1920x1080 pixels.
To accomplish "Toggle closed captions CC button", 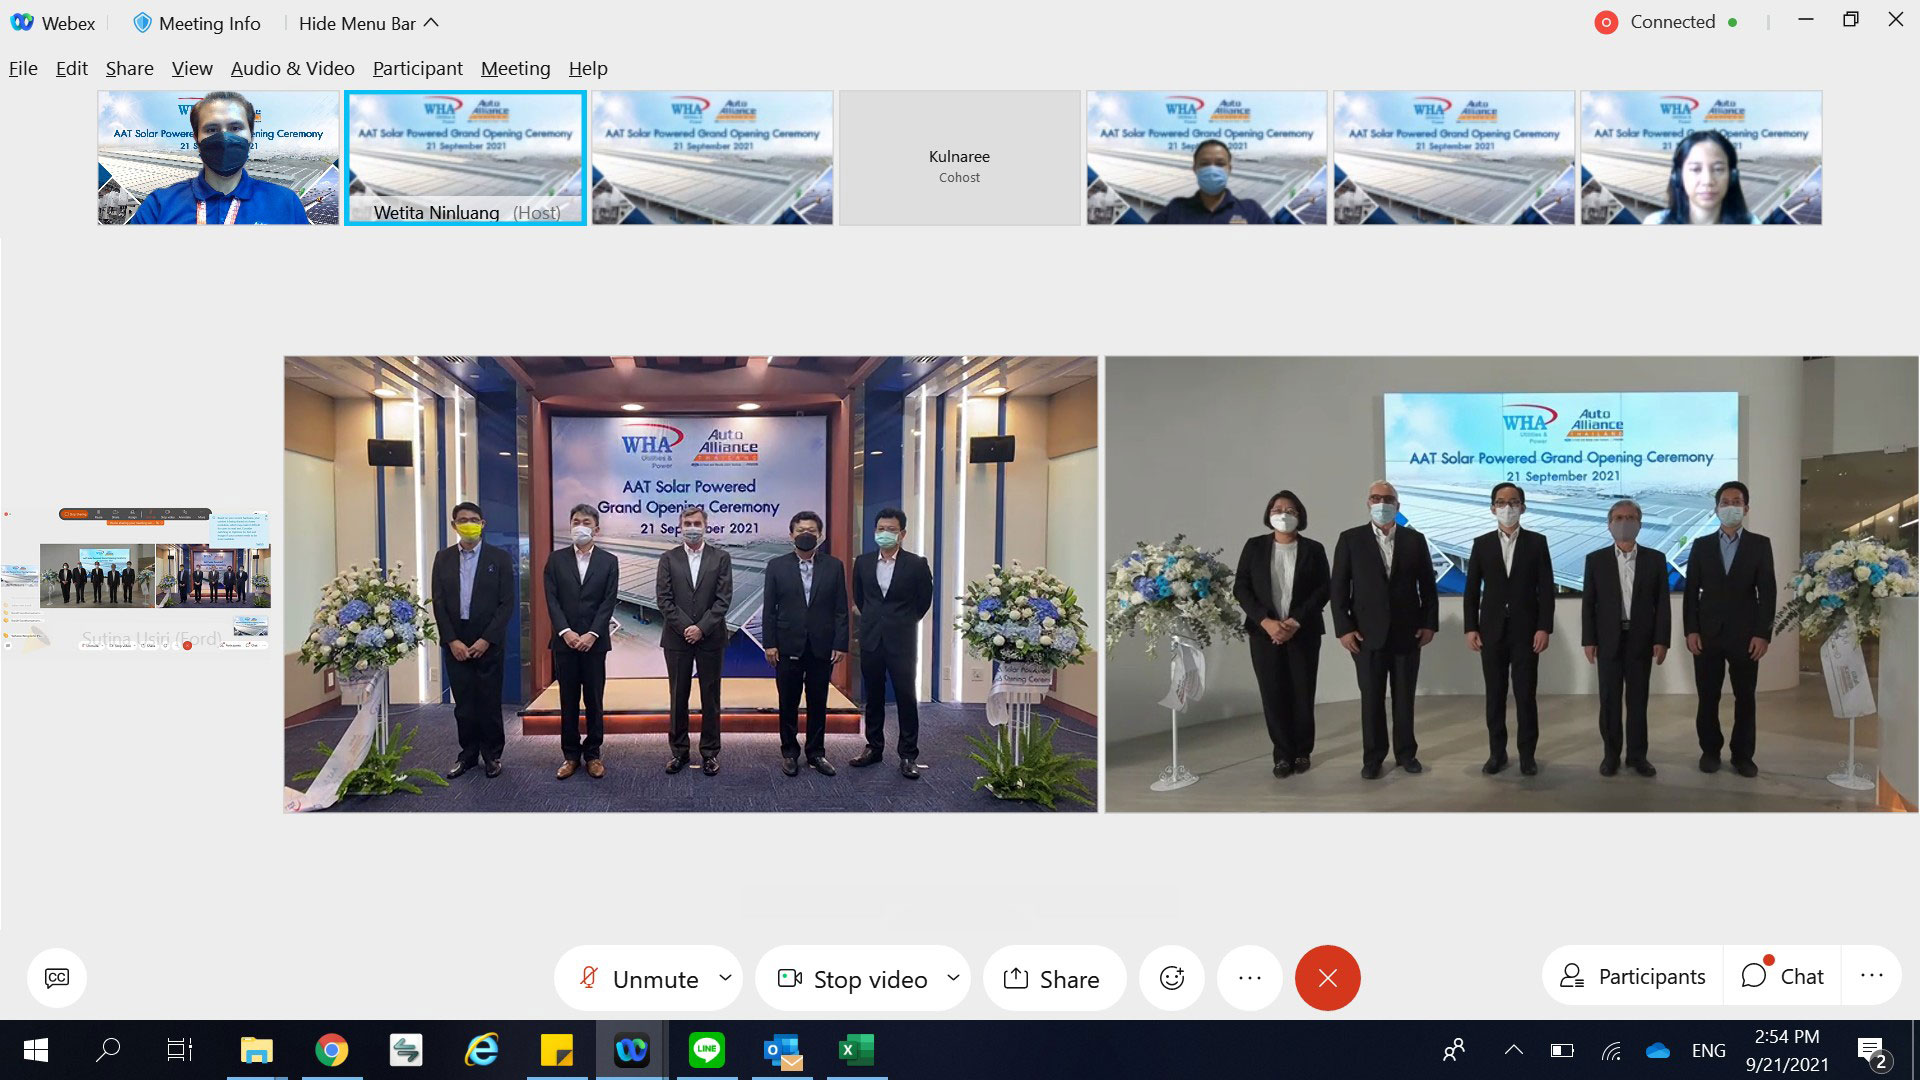I will [57, 977].
